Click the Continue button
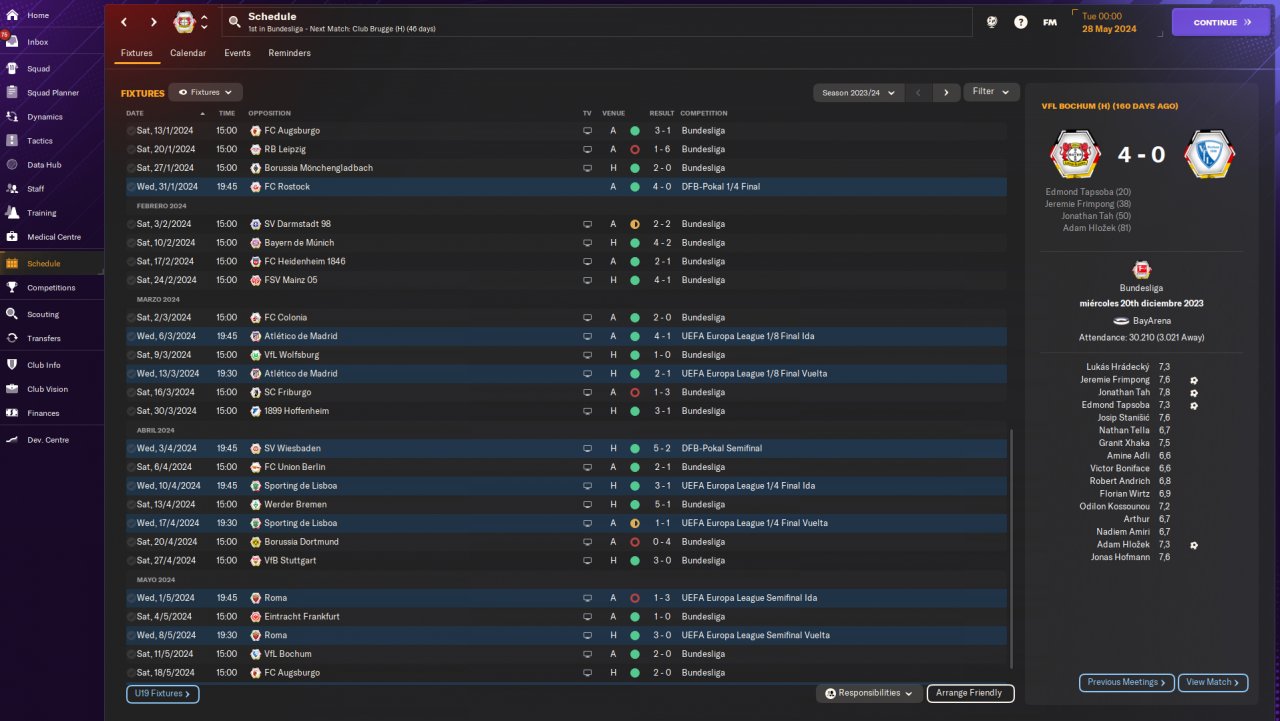Viewport: 1280px width, 721px height. tap(1220, 22)
